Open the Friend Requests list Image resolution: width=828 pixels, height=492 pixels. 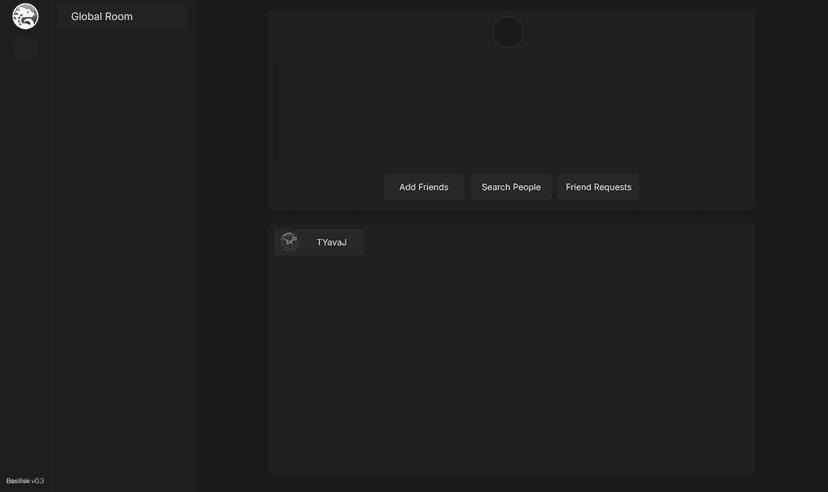(x=598, y=187)
